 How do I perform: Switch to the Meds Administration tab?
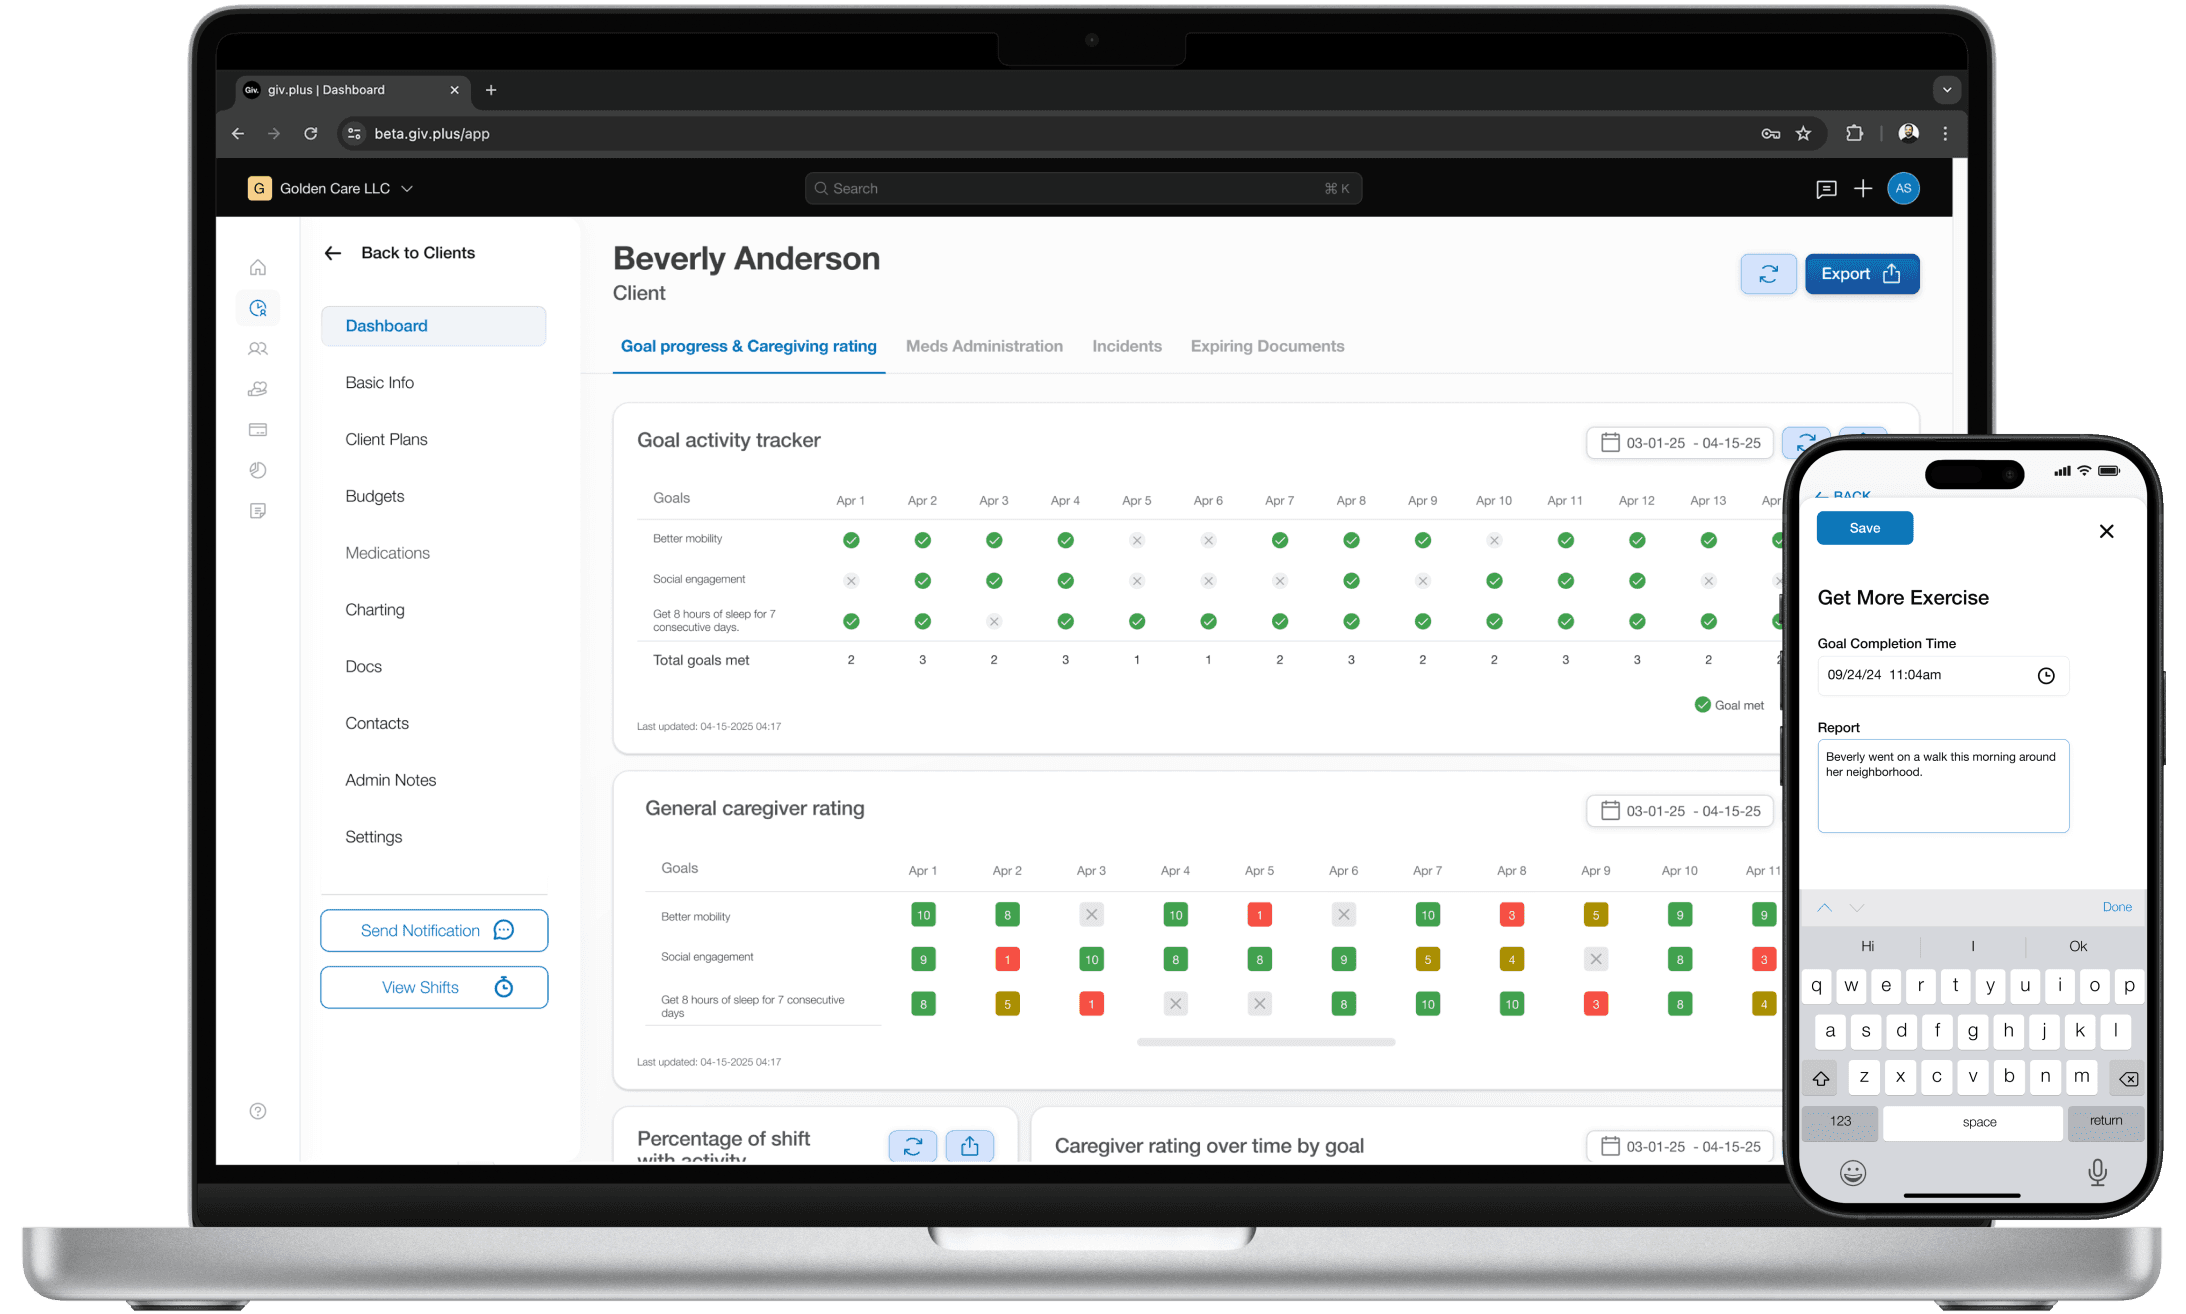coord(984,346)
